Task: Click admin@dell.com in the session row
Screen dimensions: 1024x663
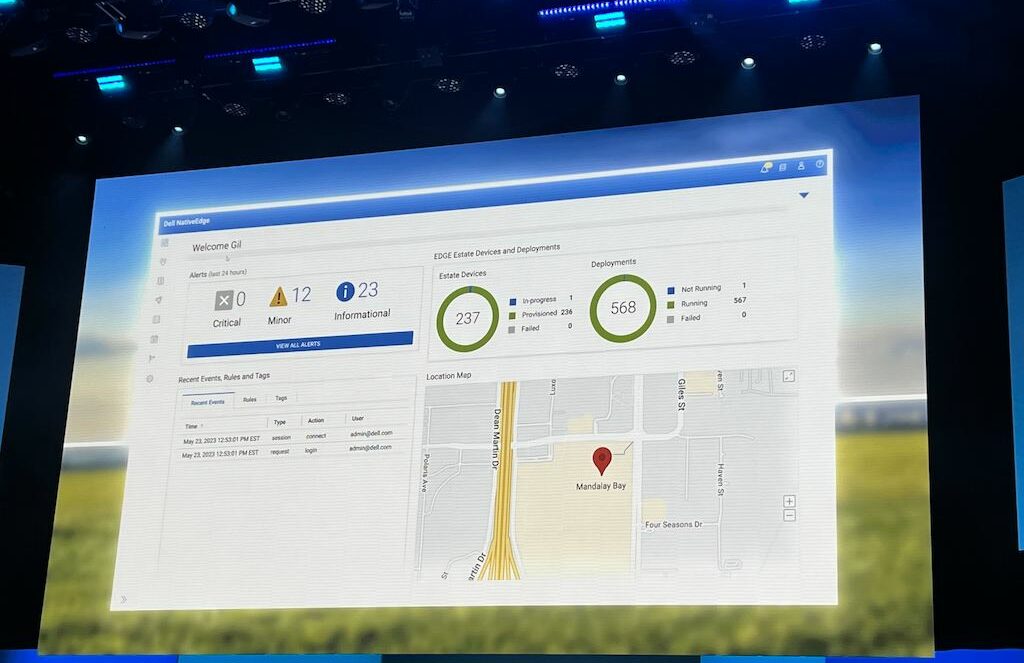Action: click(371, 433)
